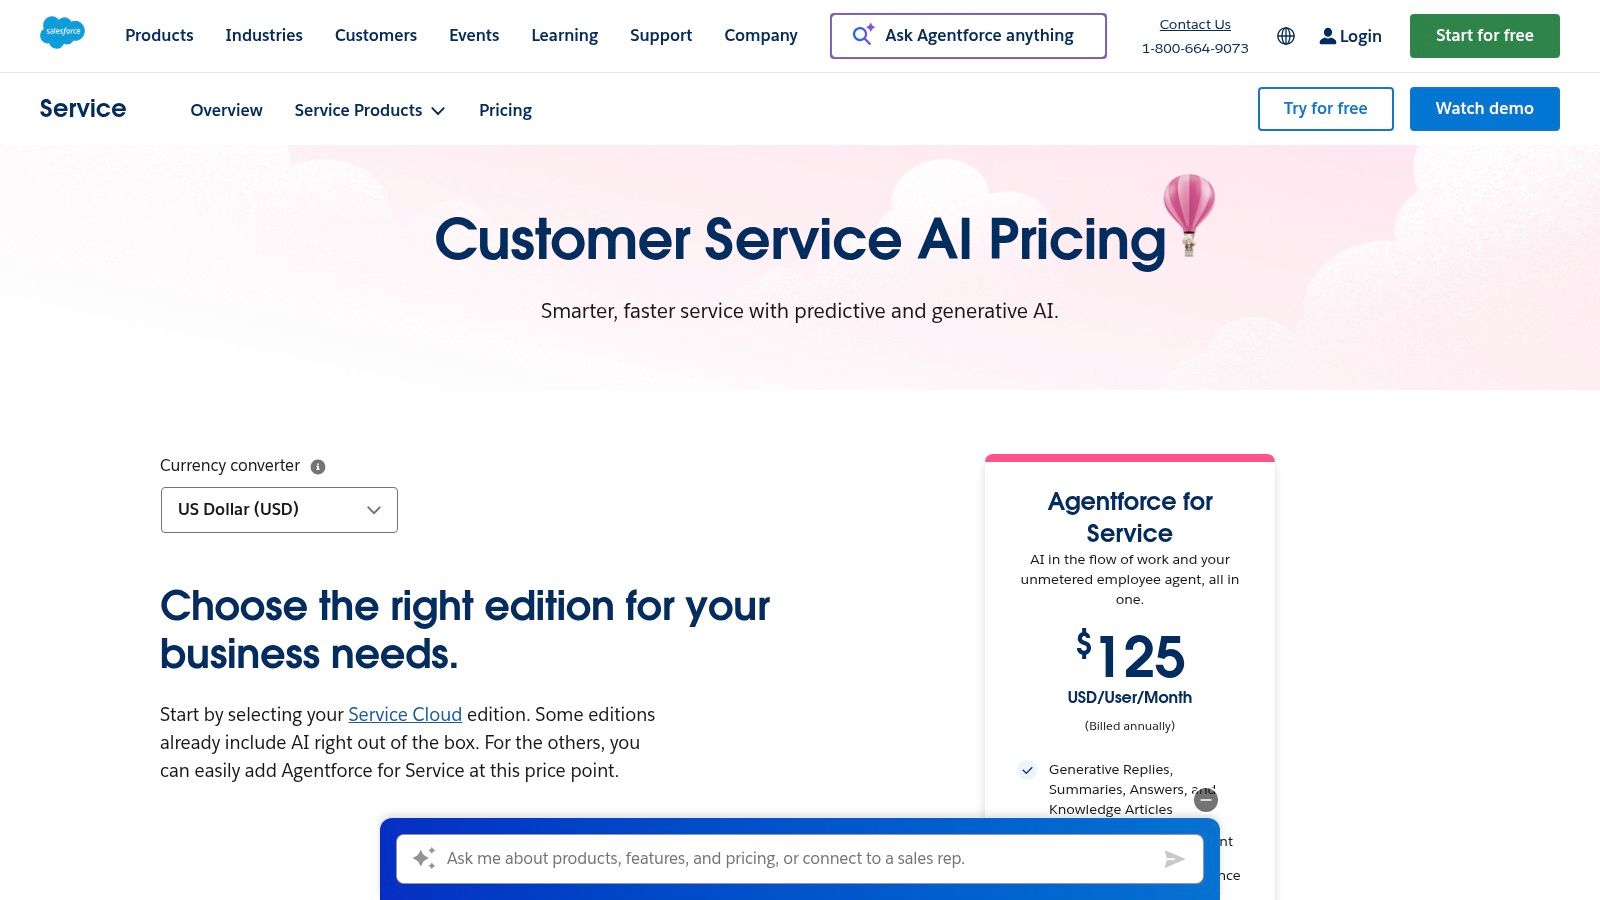Minimize the chat widget with minus icon

tap(1206, 800)
